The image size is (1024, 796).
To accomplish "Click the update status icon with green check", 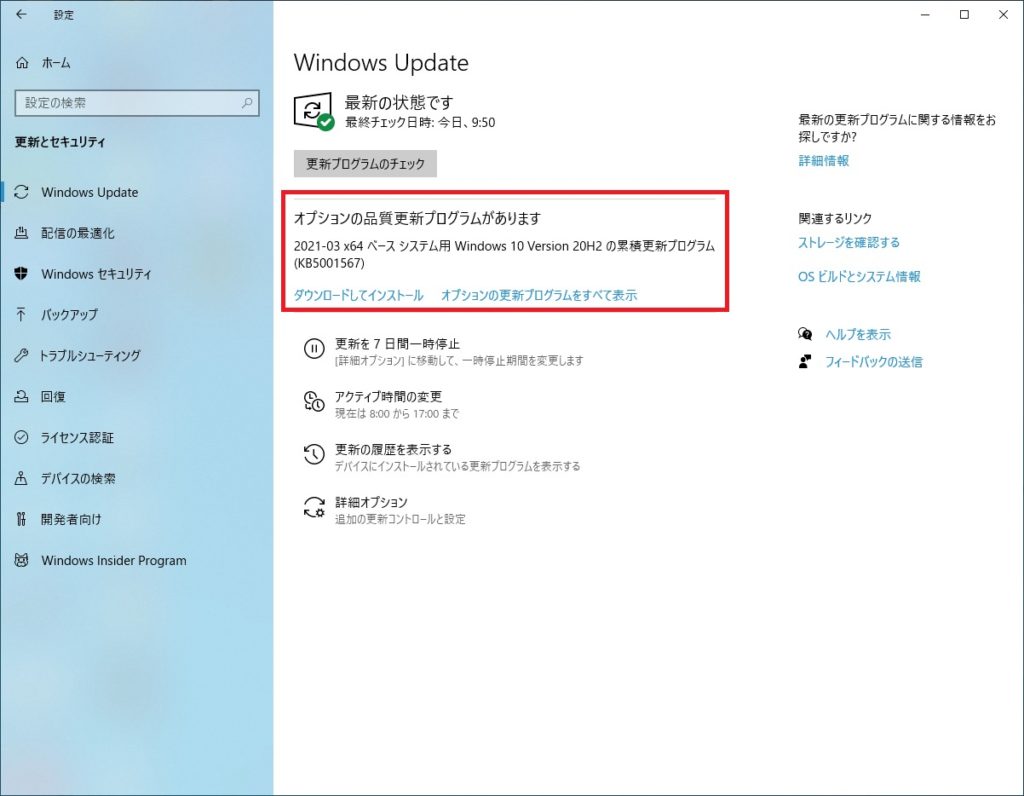I will click(x=314, y=112).
